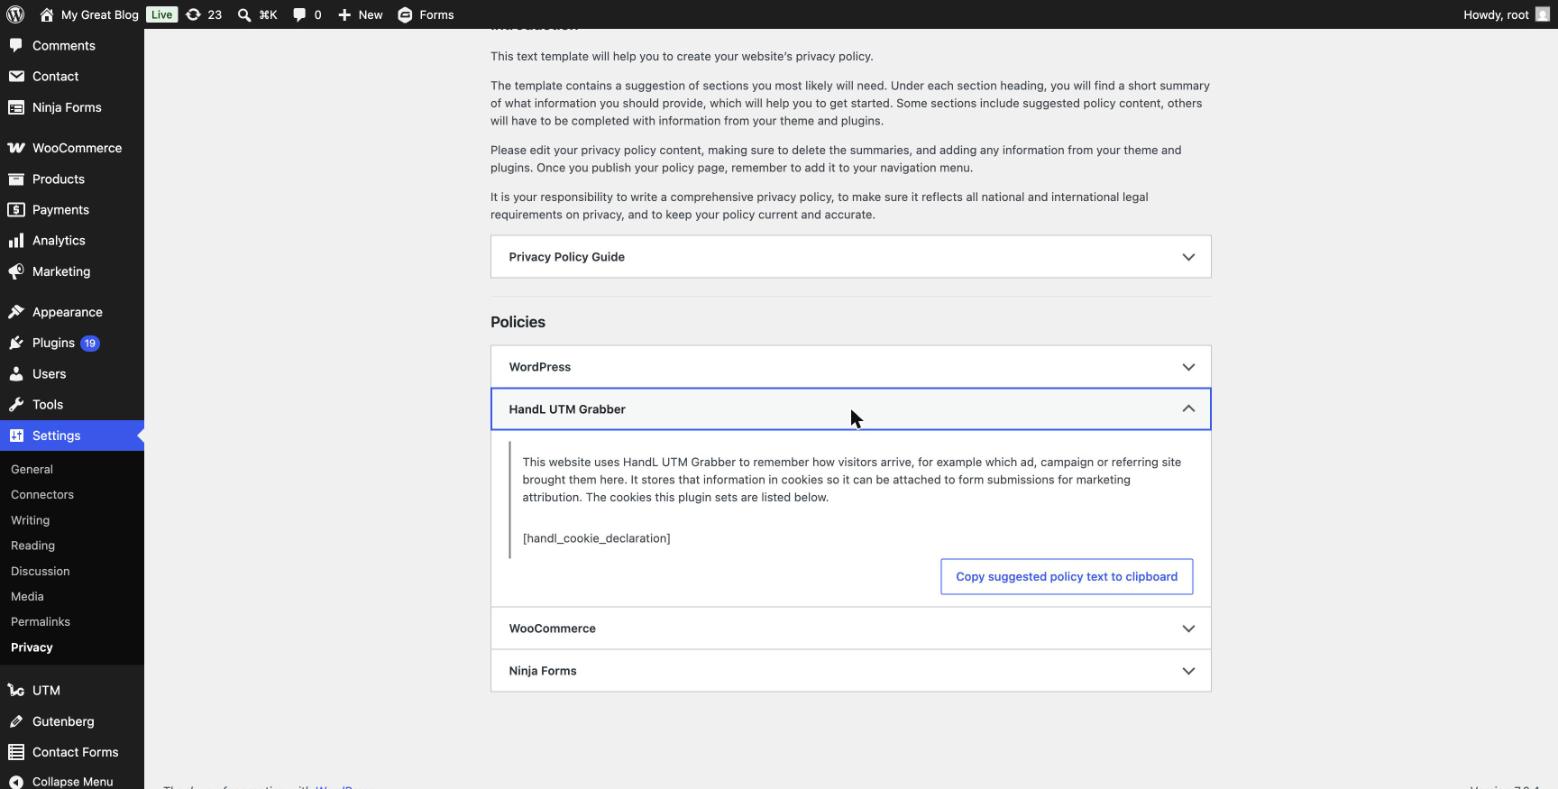Open the updates icon showing 23
This screenshot has height=789, width=1558.
[x=193, y=14]
